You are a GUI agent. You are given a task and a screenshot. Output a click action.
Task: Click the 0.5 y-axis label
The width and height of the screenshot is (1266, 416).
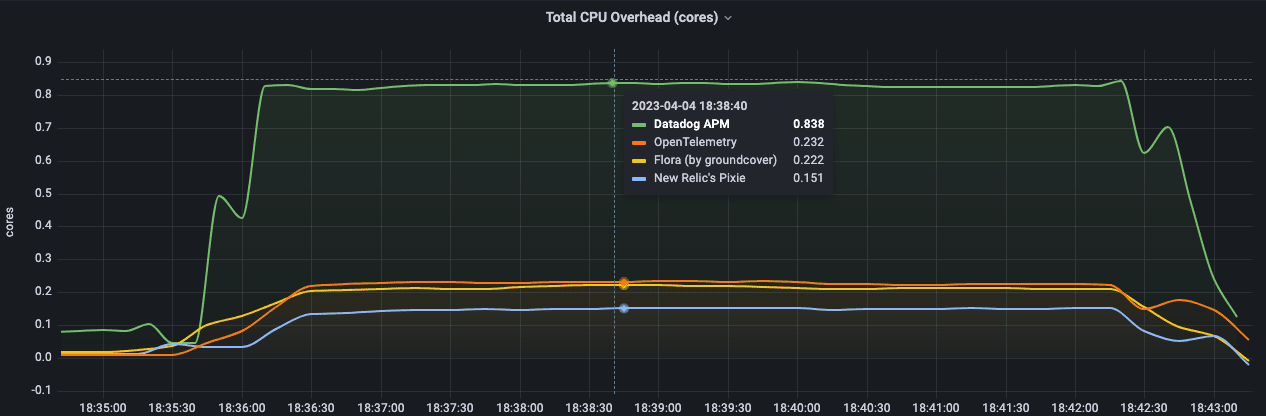43,193
